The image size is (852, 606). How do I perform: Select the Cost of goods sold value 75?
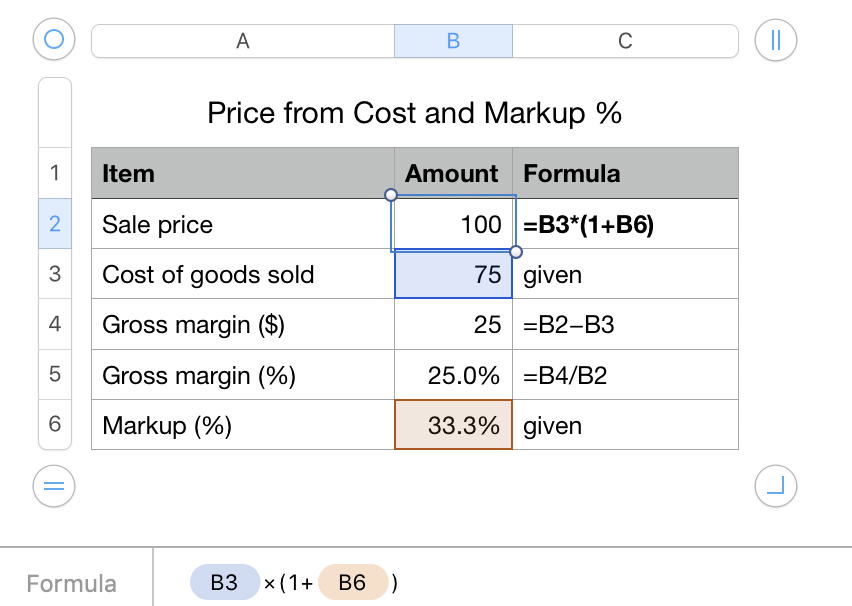point(453,274)
